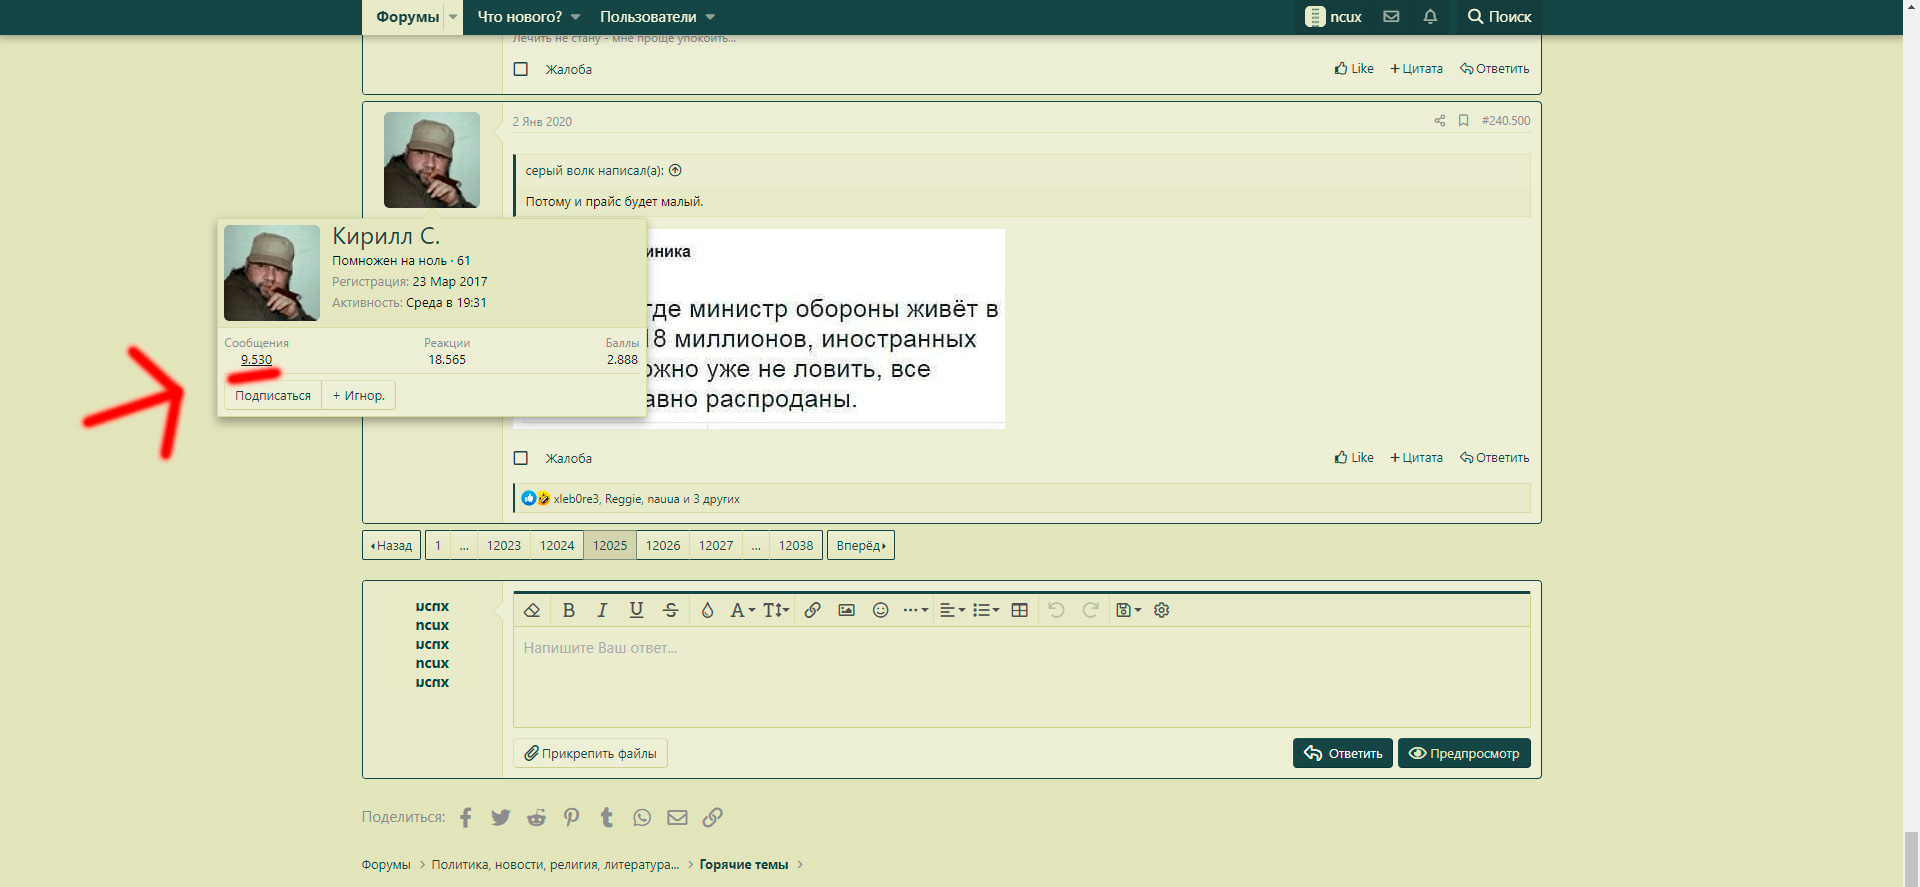Like post #240.500
Image resolution: width=1920 pixels, height=887 pixels.
tap(1354, 458)
